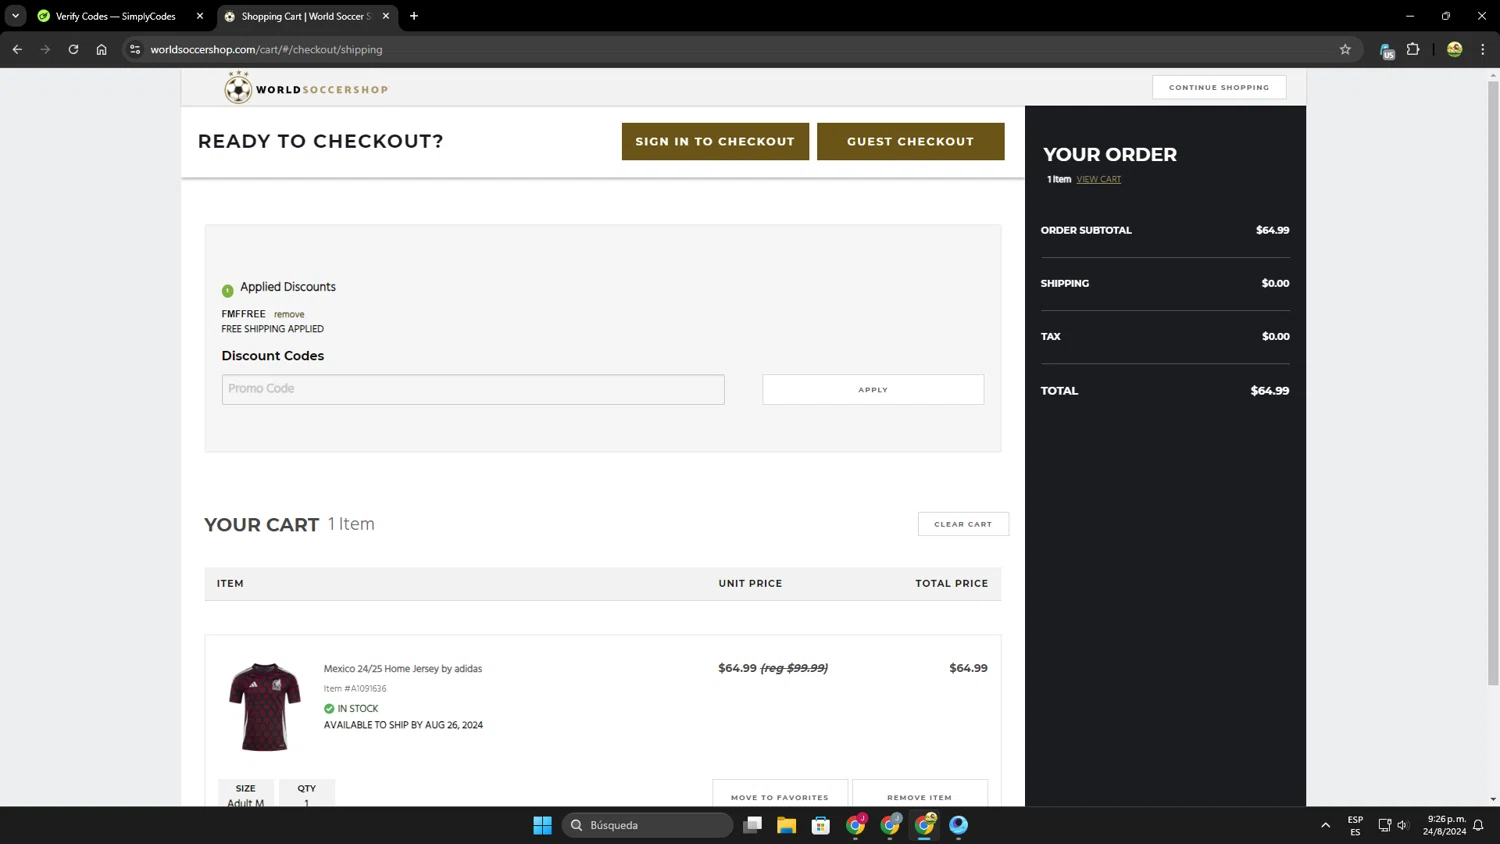Viewport: 1500px width, 844px height.
Task: Open the Windows Start menu
Action: tap(542, 825)
